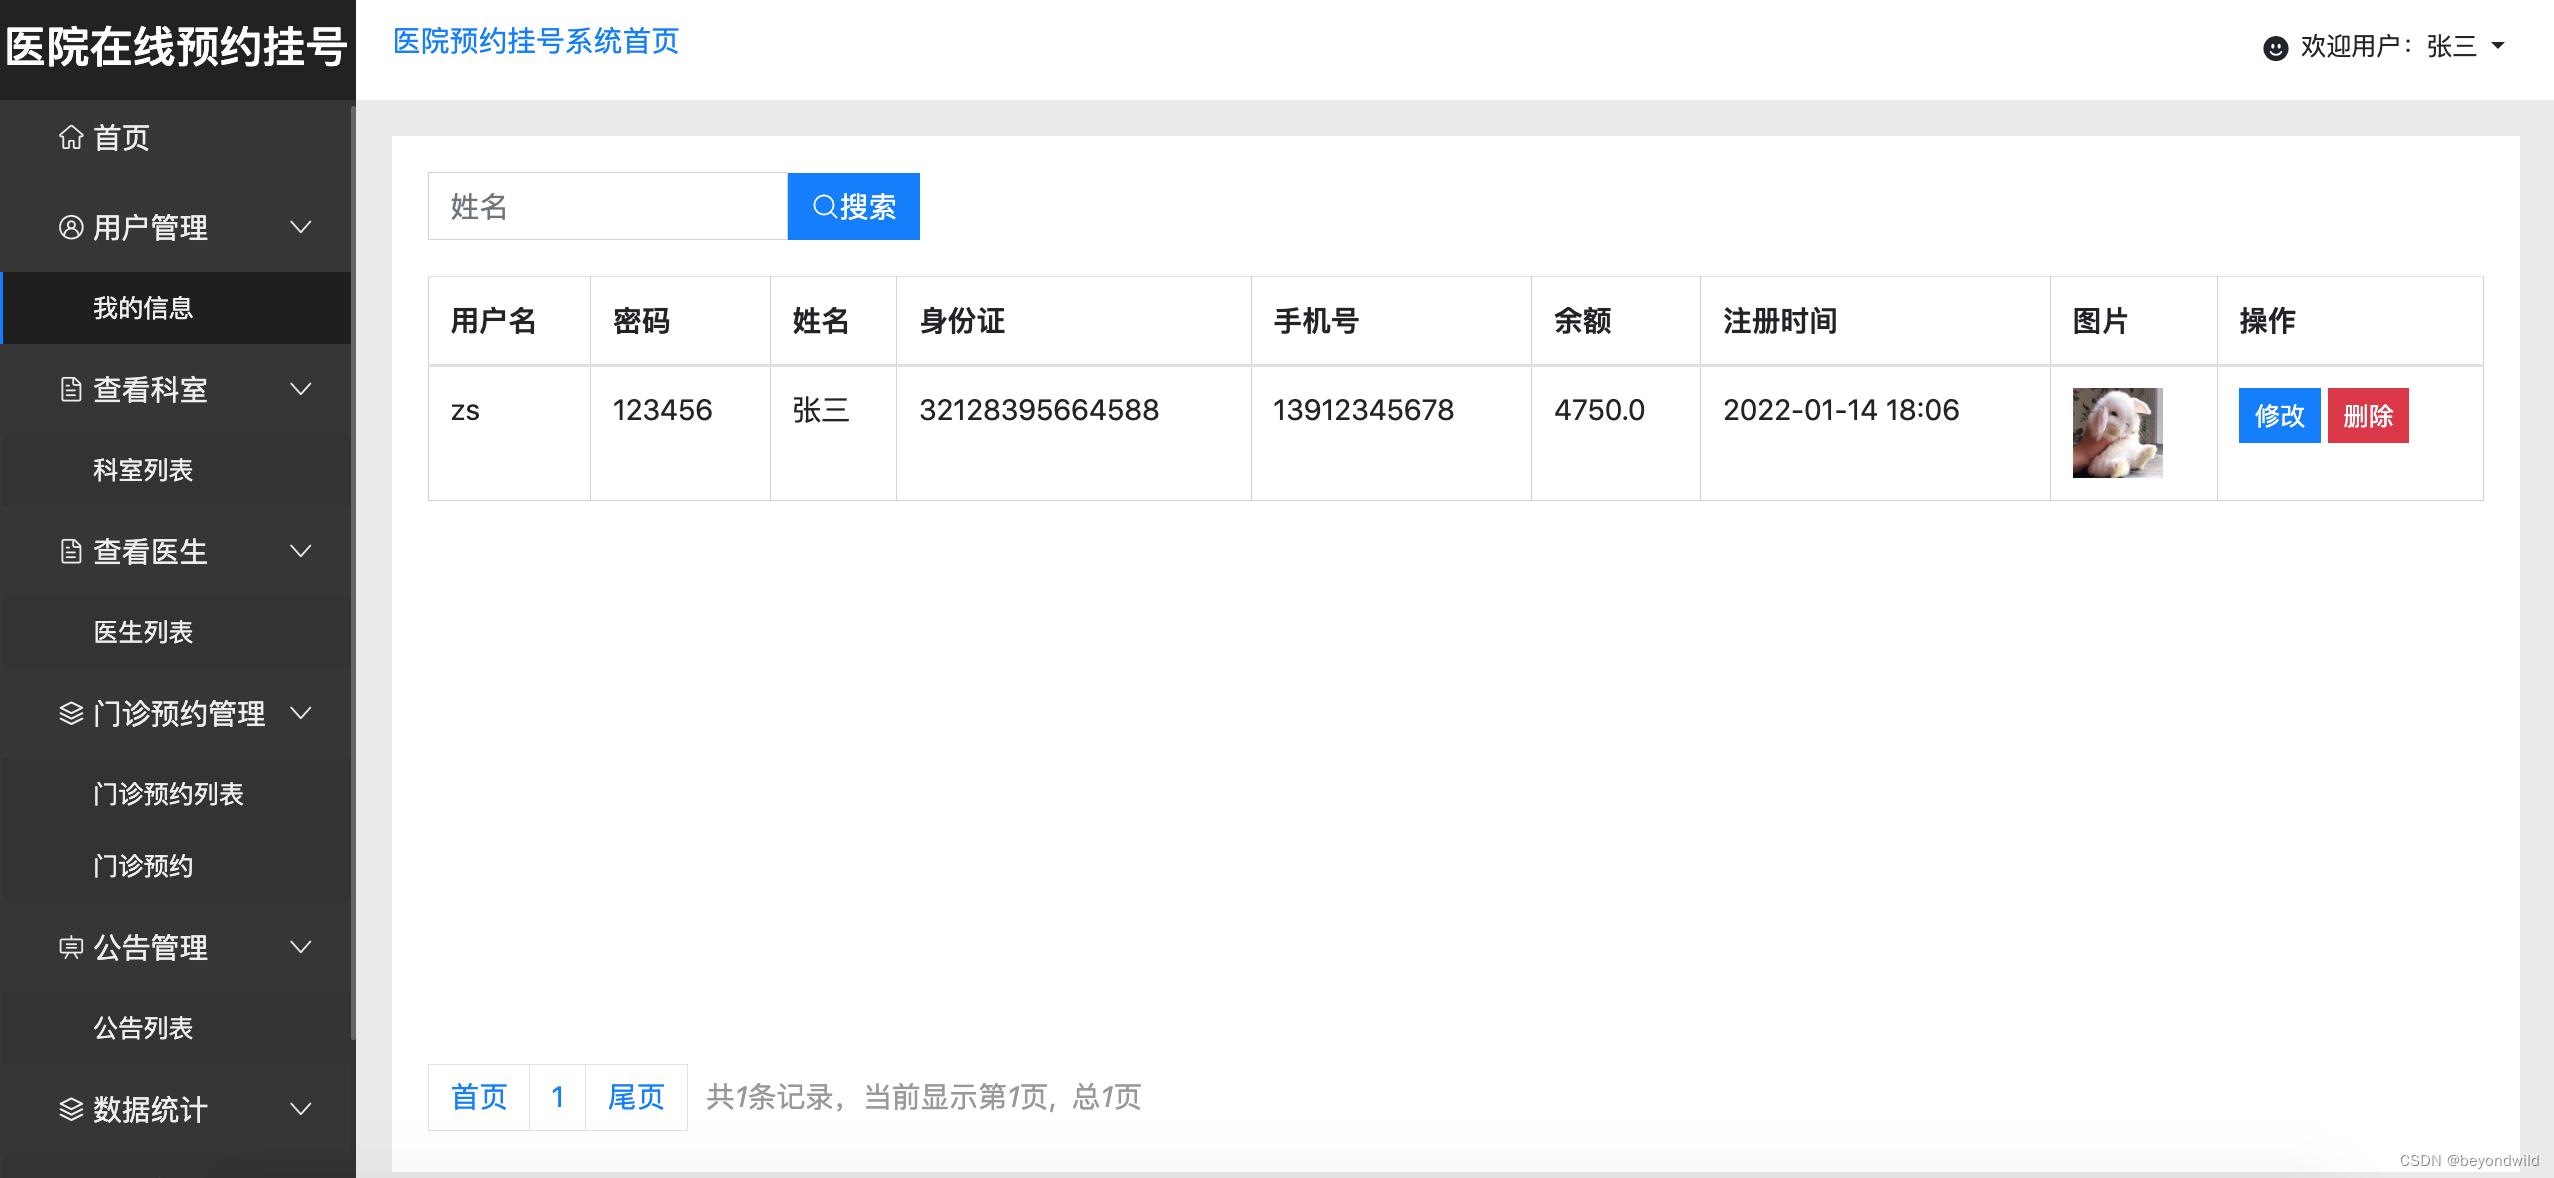
Task: Select the 我的信息 menu item
Action: click(x=142, y=308)
